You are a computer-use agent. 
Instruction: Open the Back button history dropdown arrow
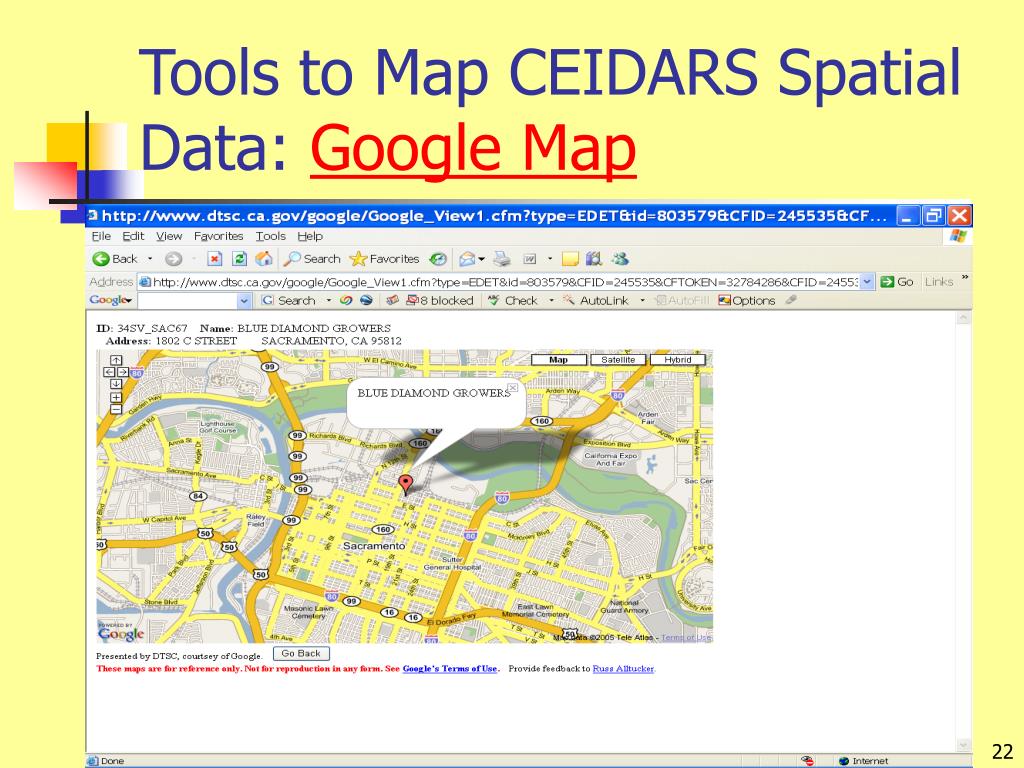pyautogui.click(x=150, y=259)
